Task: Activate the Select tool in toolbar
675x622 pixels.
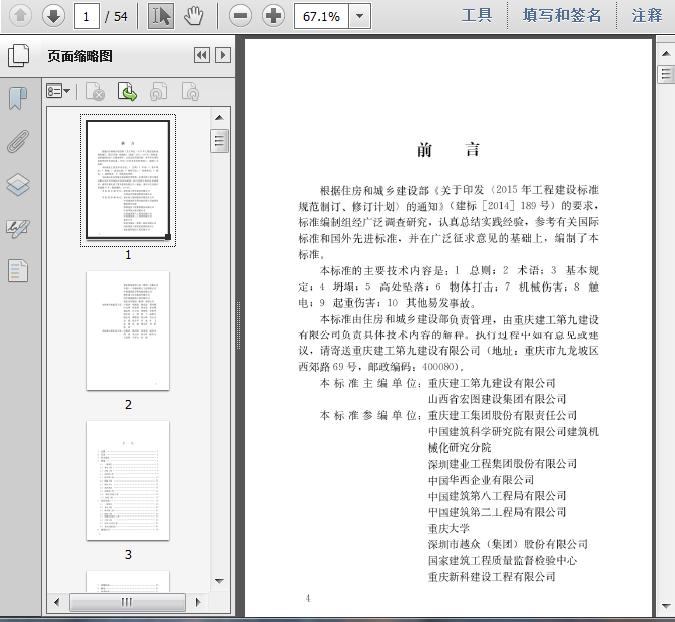Action: [x=160, y=15]
